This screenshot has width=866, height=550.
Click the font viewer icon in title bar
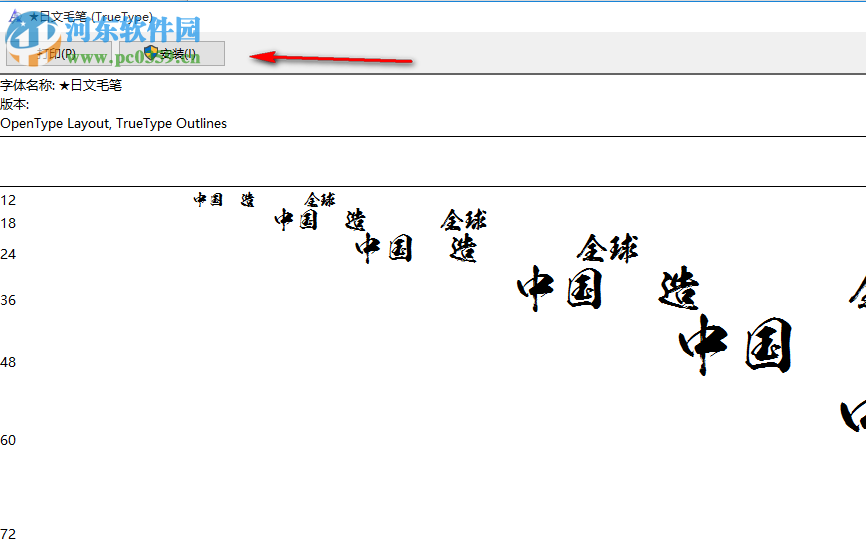pos(15,17)
